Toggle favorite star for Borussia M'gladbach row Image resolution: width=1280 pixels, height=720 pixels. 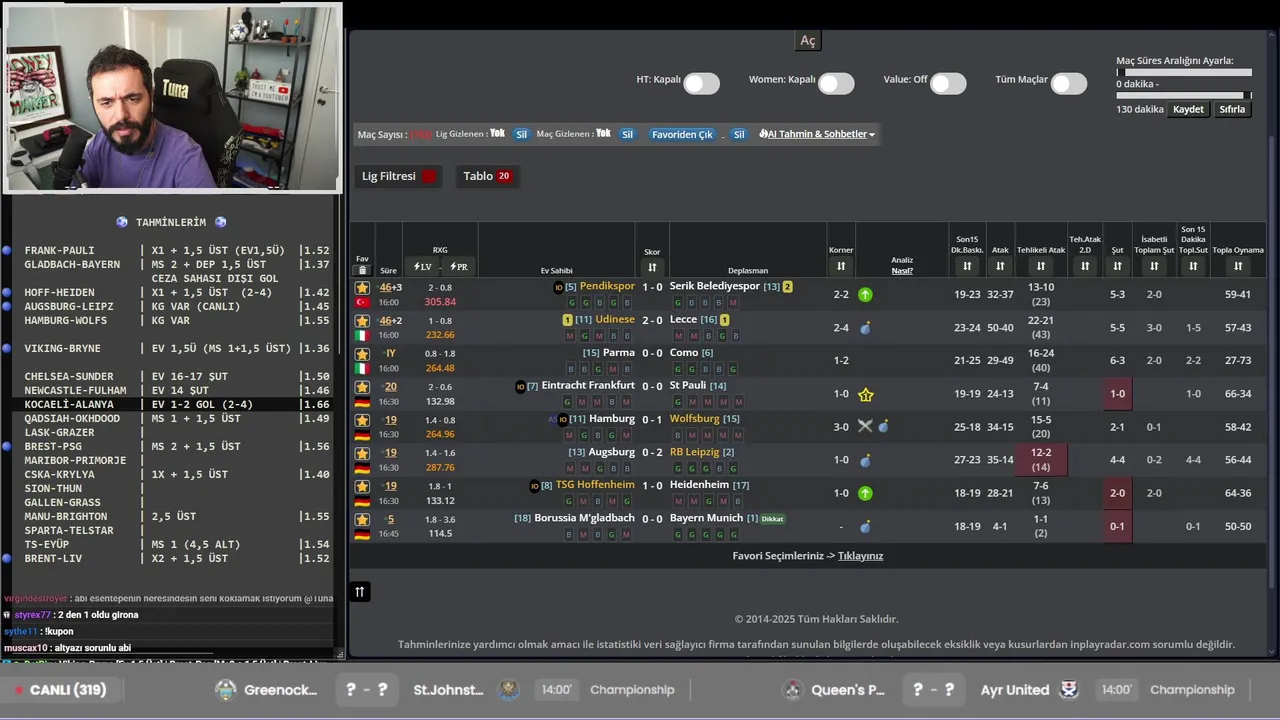tap(362, 520)
